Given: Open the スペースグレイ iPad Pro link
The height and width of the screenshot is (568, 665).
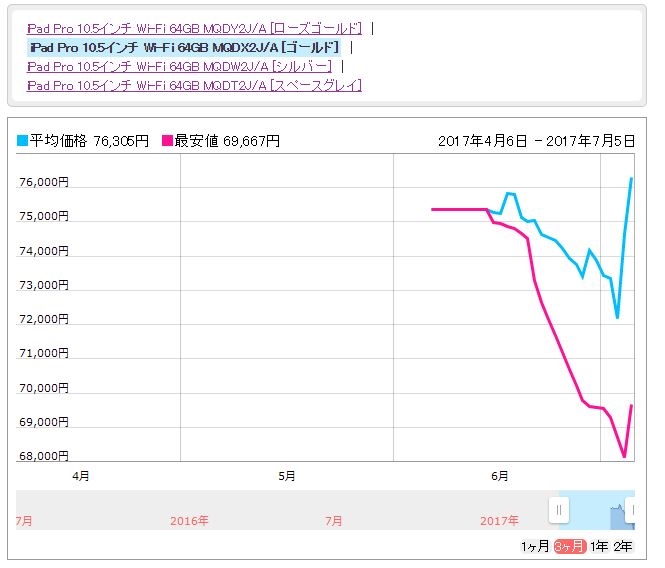Looking at the screenshot, I should tap(194, 85).
